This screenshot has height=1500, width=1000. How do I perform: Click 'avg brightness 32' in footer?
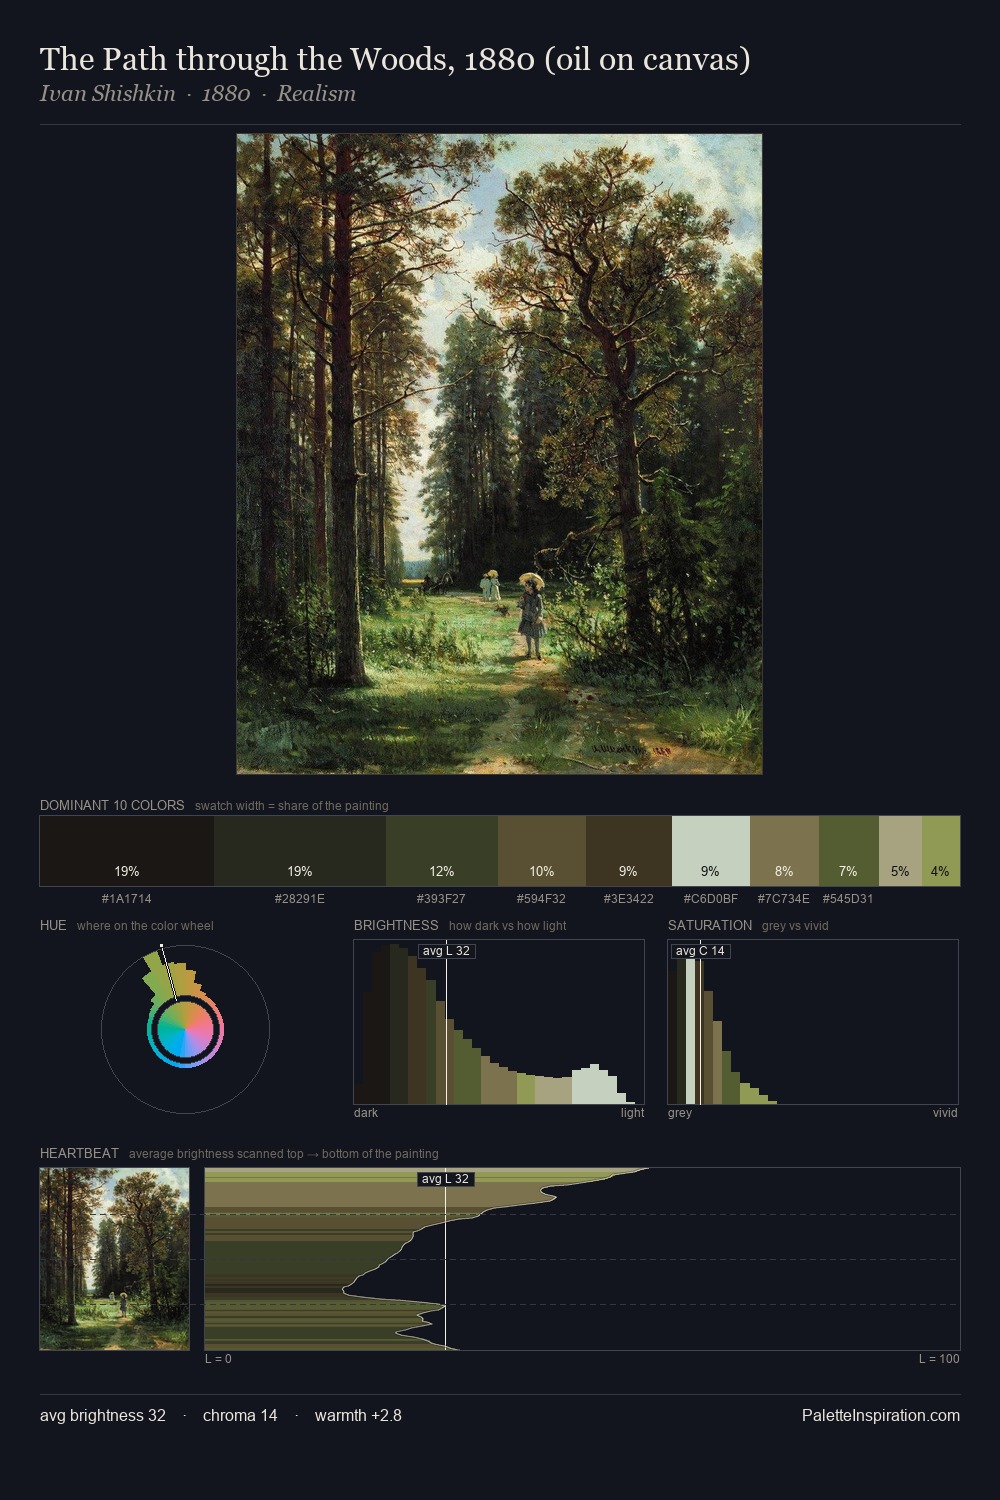point(103,1415)
